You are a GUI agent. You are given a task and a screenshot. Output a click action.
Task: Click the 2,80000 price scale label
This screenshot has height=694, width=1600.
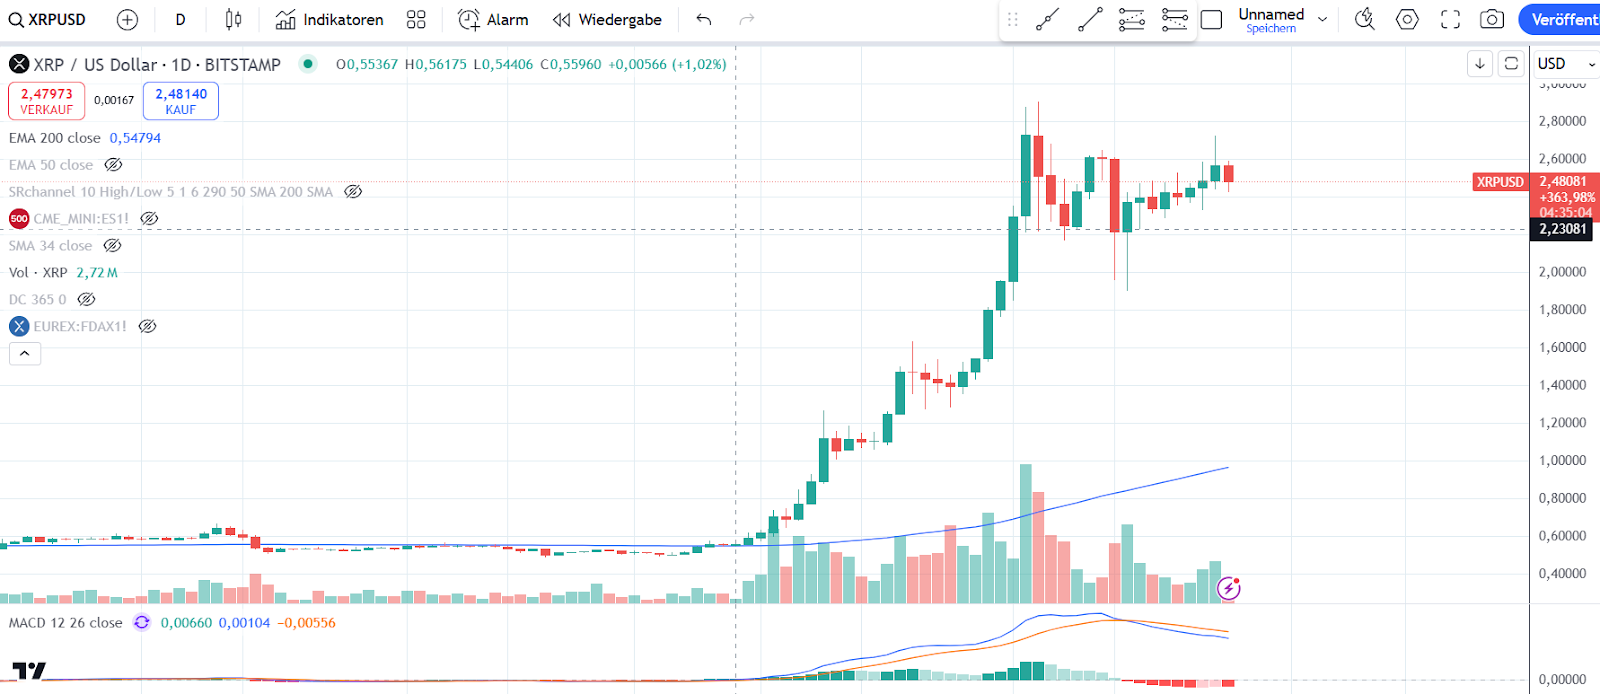[x=1562, y=121]
